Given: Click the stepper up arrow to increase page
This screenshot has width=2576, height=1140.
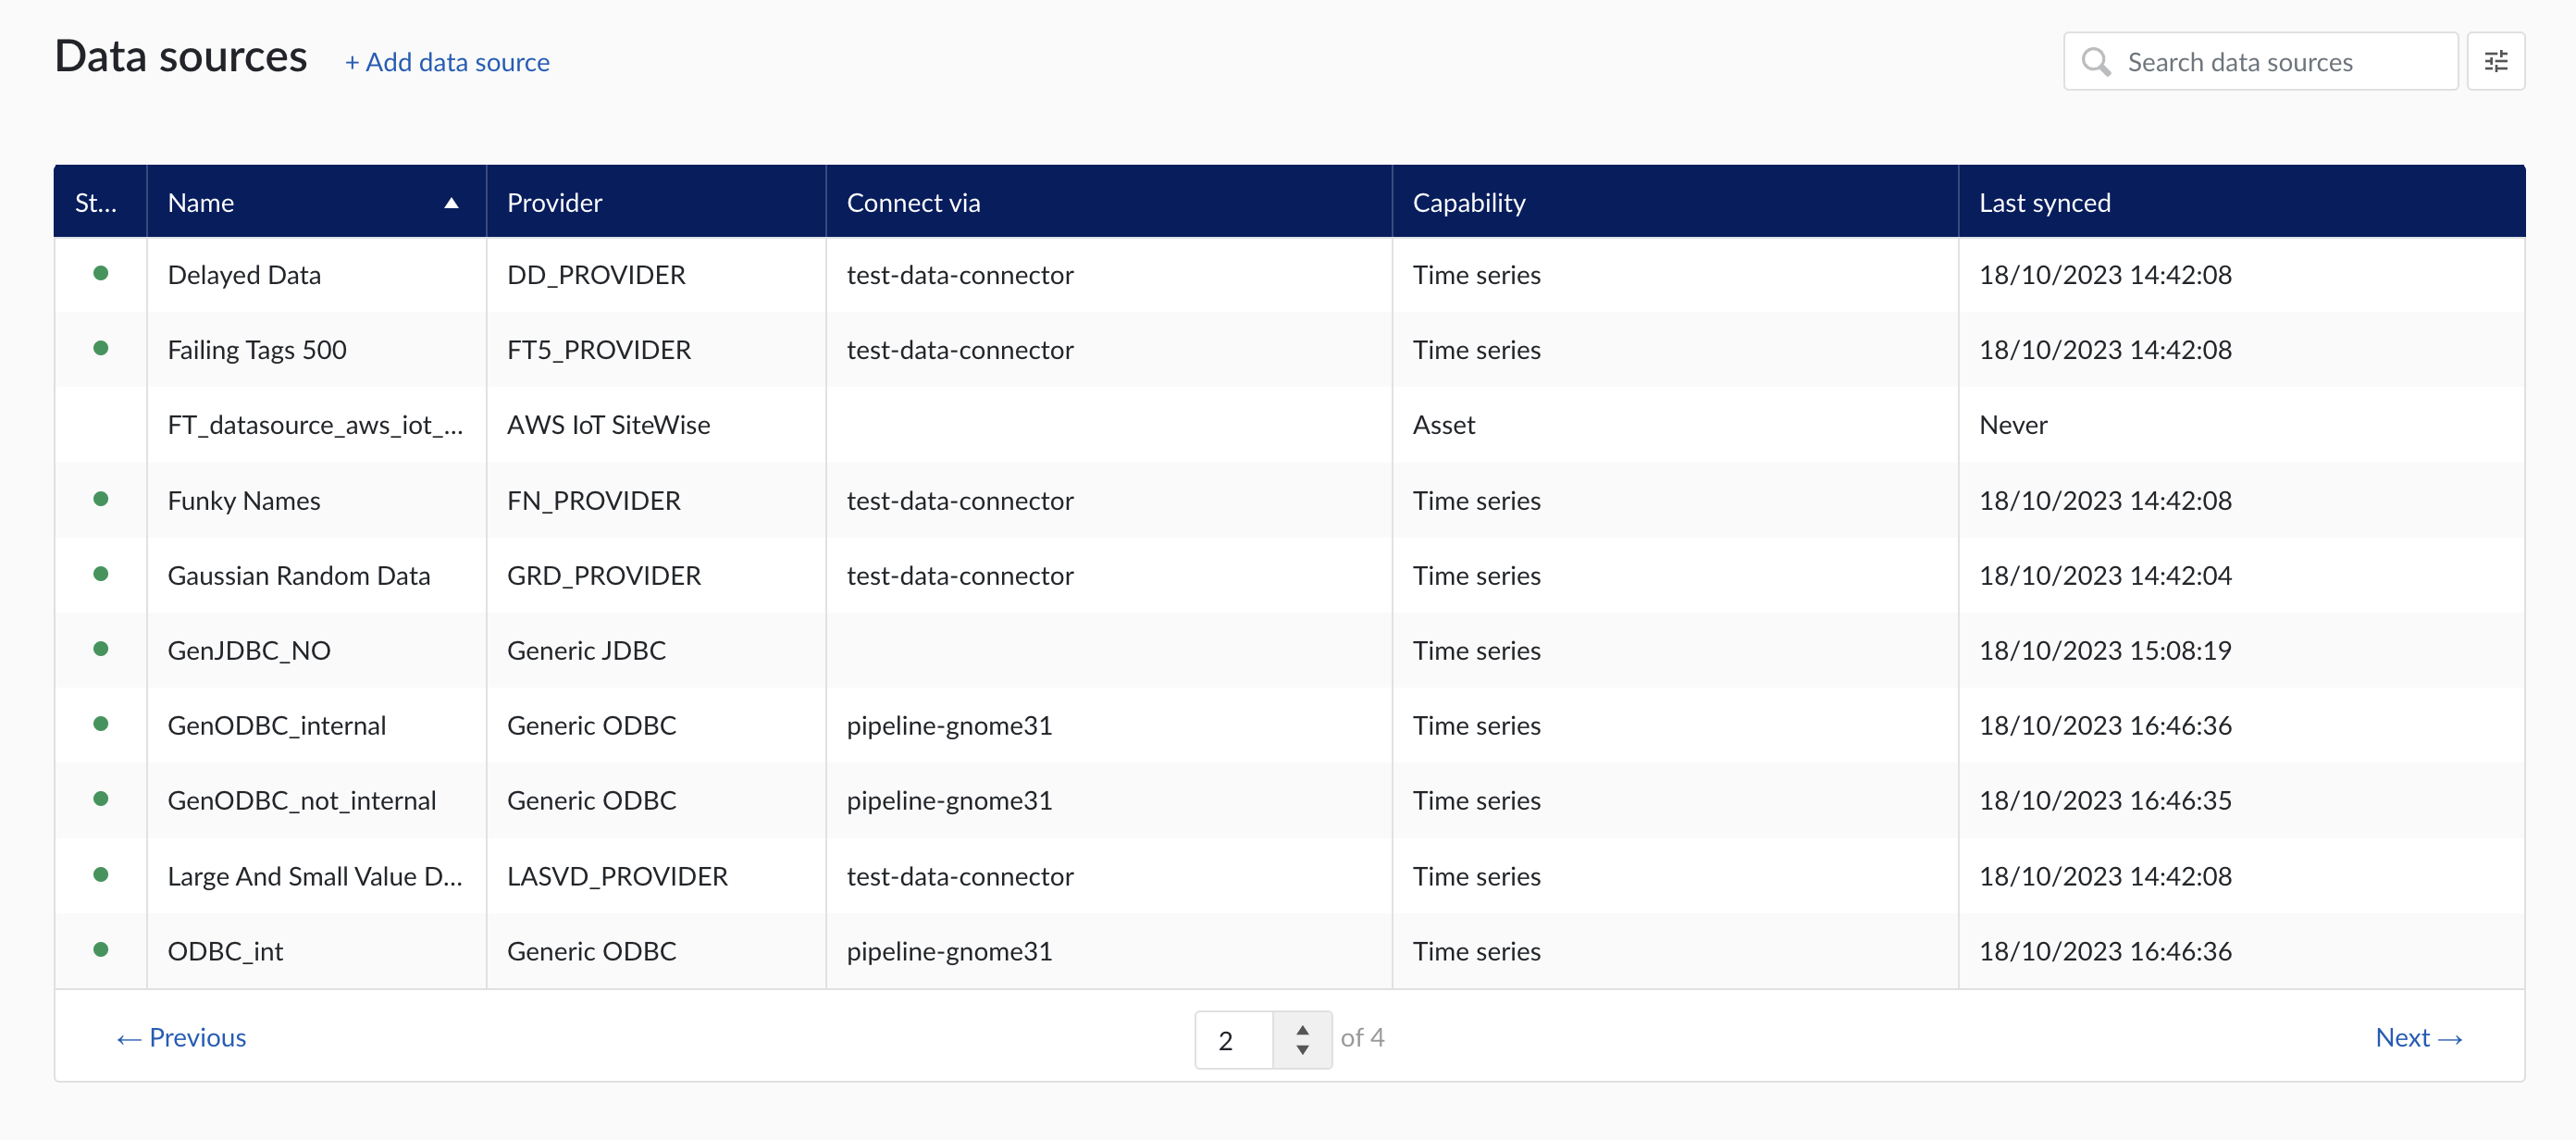Looking at the screenshot, I should (1301, 1030).
